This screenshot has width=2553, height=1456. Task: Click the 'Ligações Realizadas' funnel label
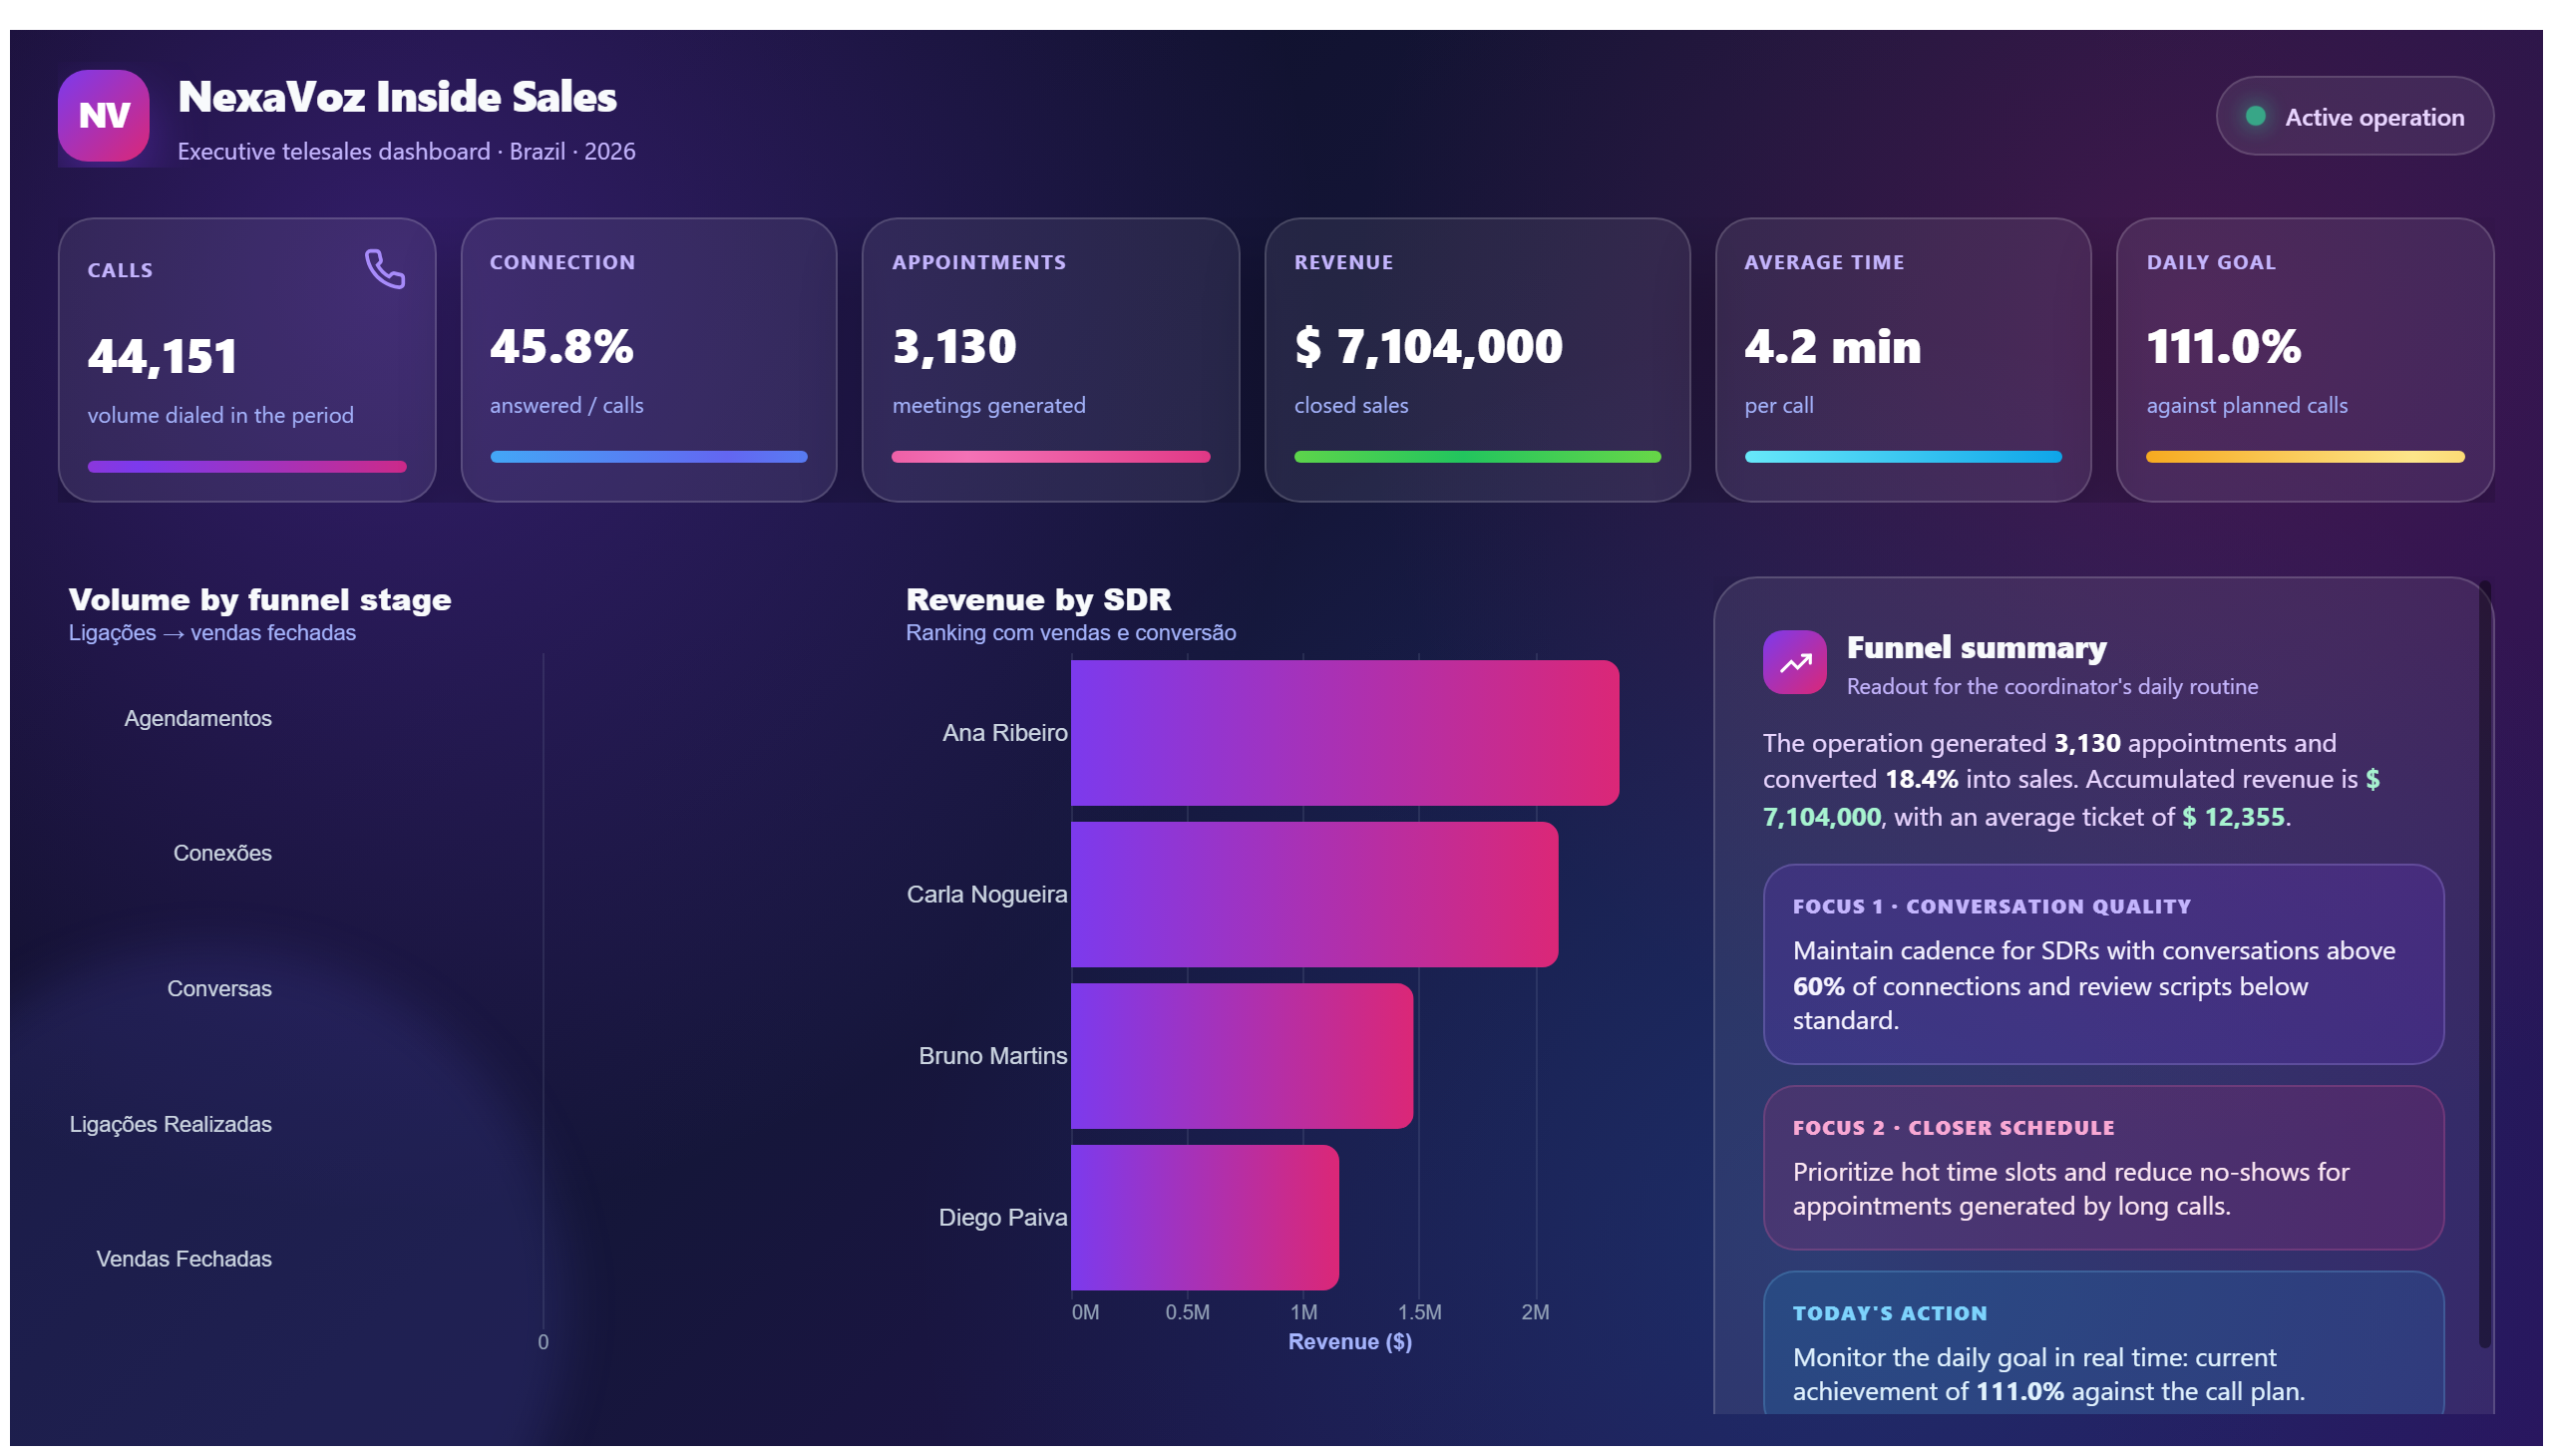click(x=170, y=1124)
